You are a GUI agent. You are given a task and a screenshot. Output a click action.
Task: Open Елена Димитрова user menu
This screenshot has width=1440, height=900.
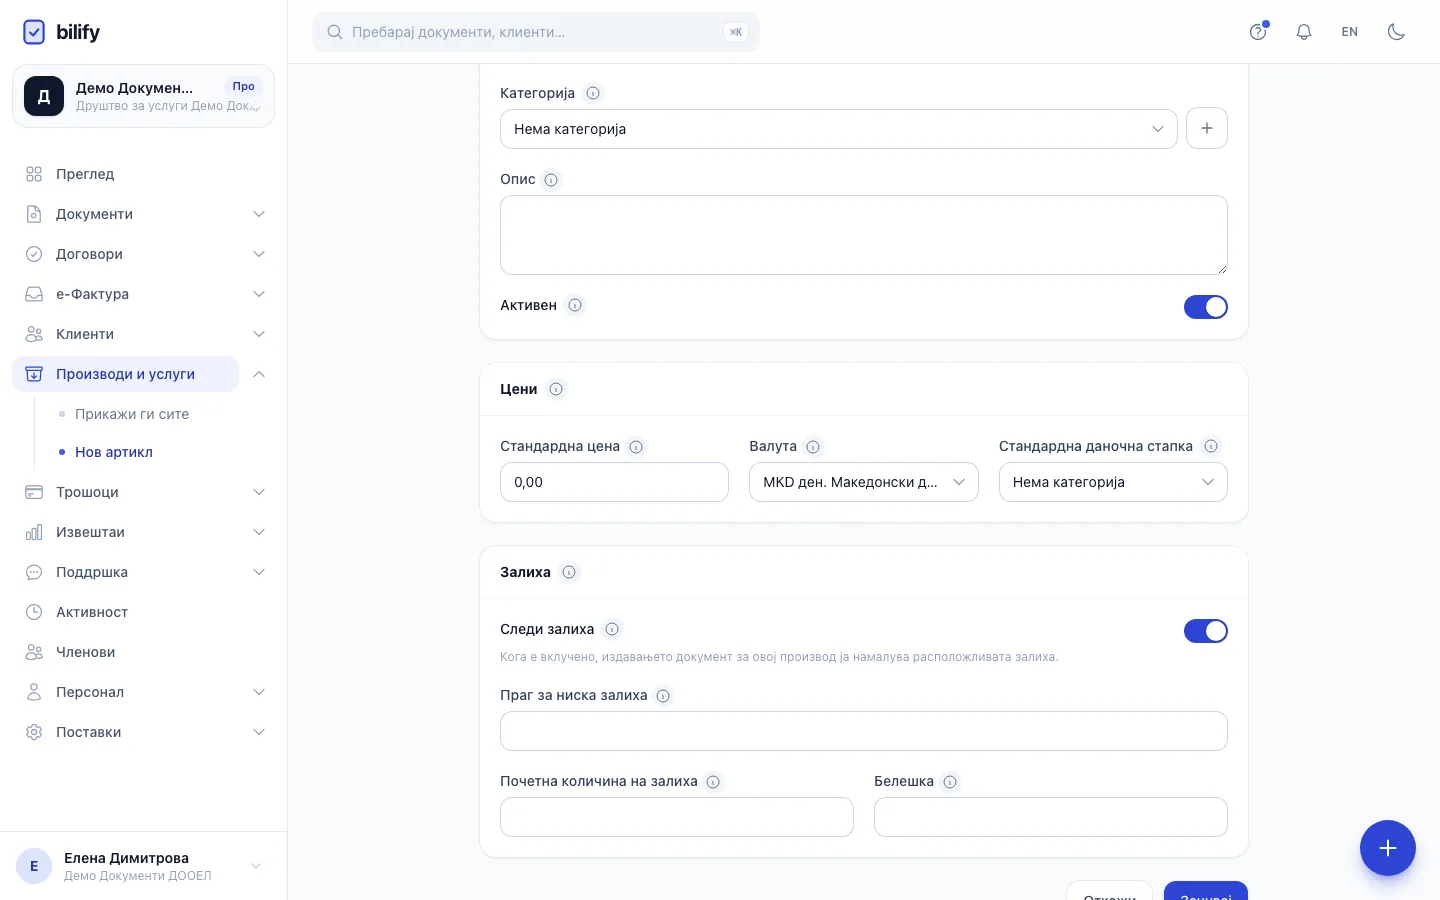click(144, 866)
